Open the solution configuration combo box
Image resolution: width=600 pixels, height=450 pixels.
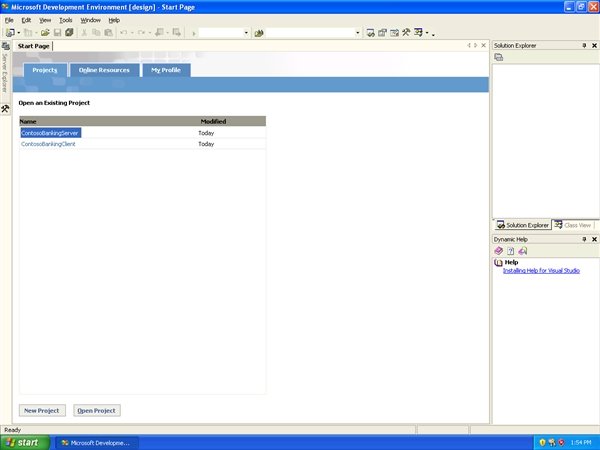tap(224, 33)
